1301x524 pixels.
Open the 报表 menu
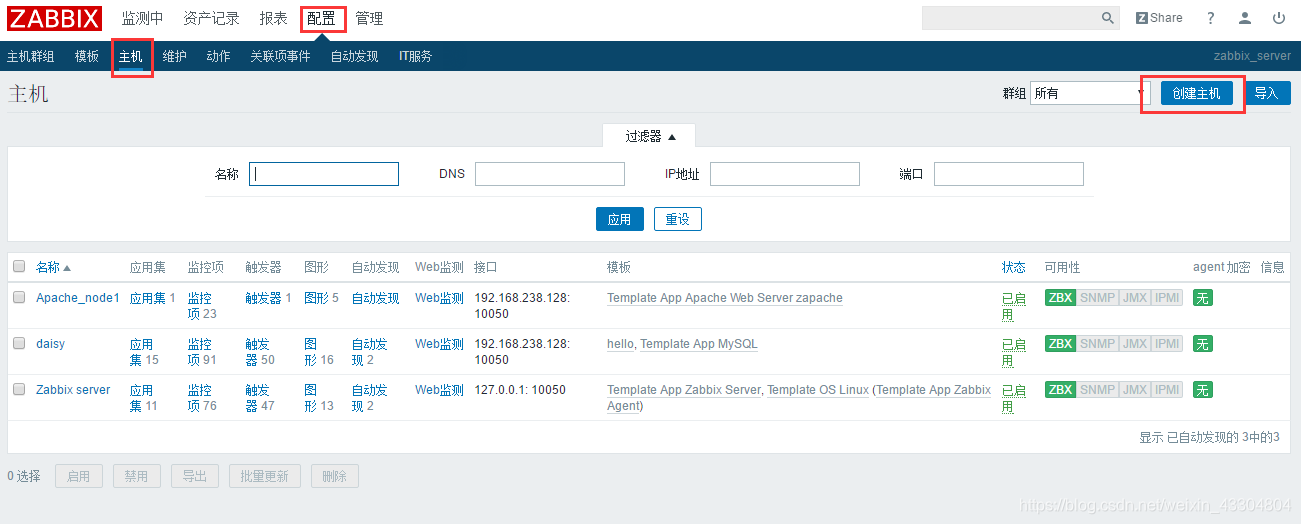click(273, 18)
